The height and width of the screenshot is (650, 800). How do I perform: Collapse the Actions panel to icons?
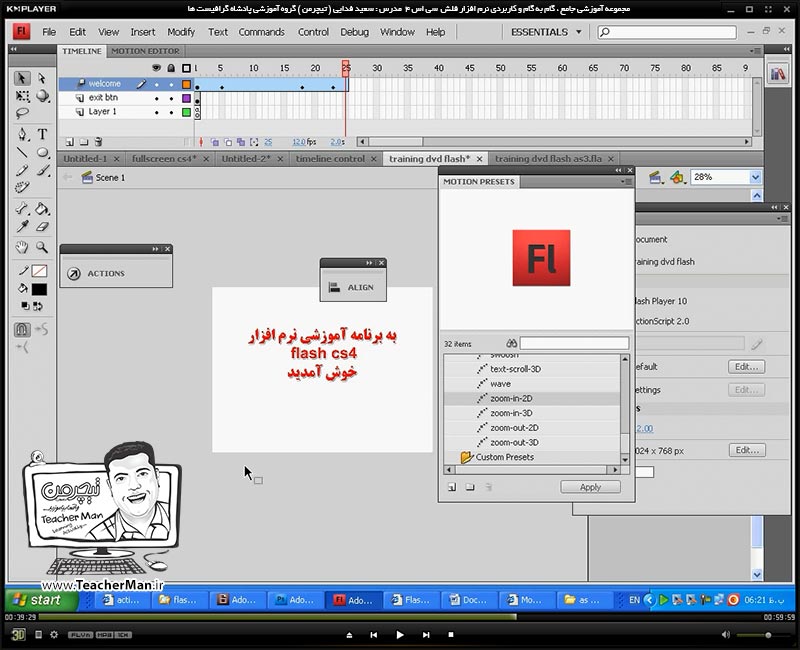[156, 249]
